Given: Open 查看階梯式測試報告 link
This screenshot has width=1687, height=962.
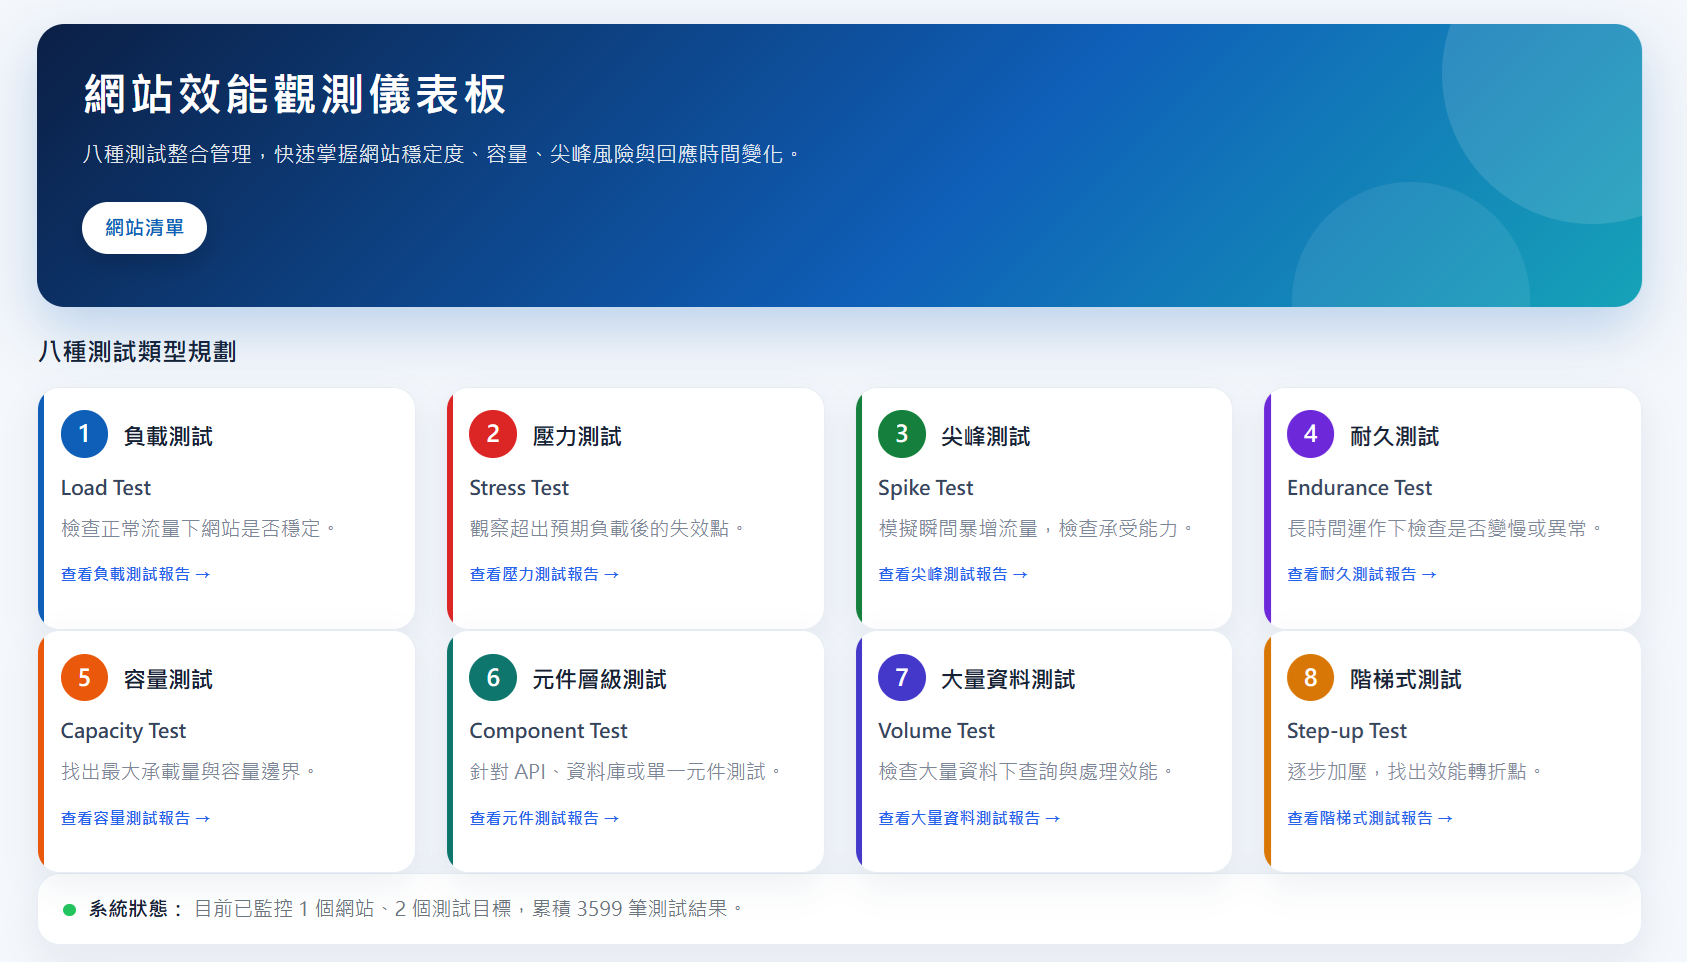Looking at the screenshot, I should (x=1370, y=818).
